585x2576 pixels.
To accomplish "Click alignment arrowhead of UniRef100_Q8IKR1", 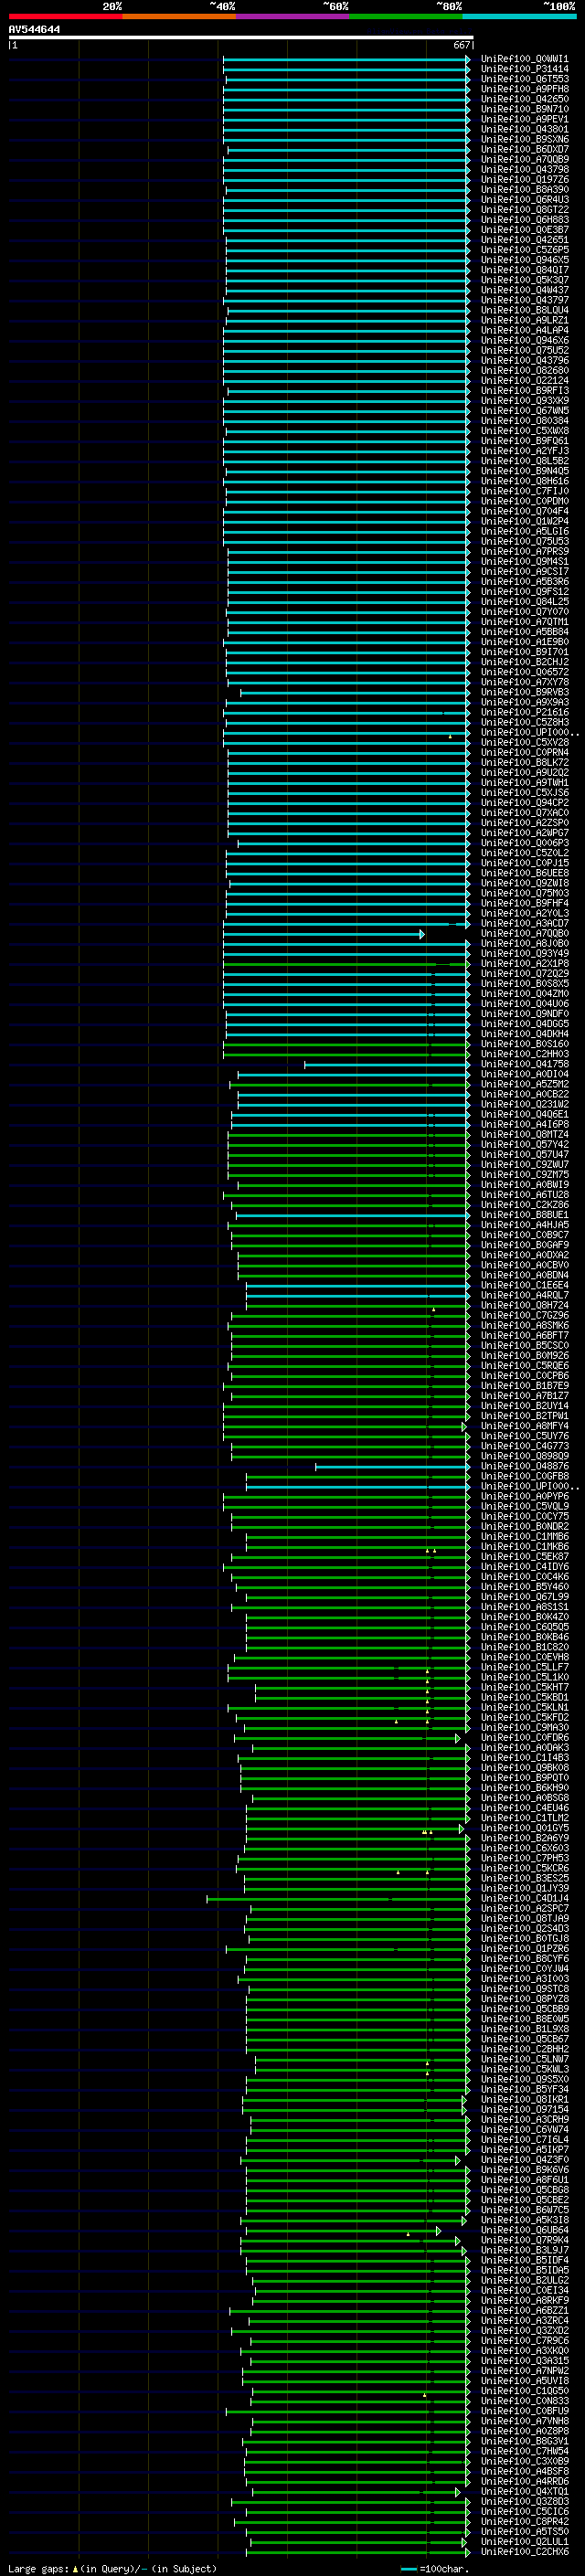I will pyautogui.click(x=464, y=2099).
